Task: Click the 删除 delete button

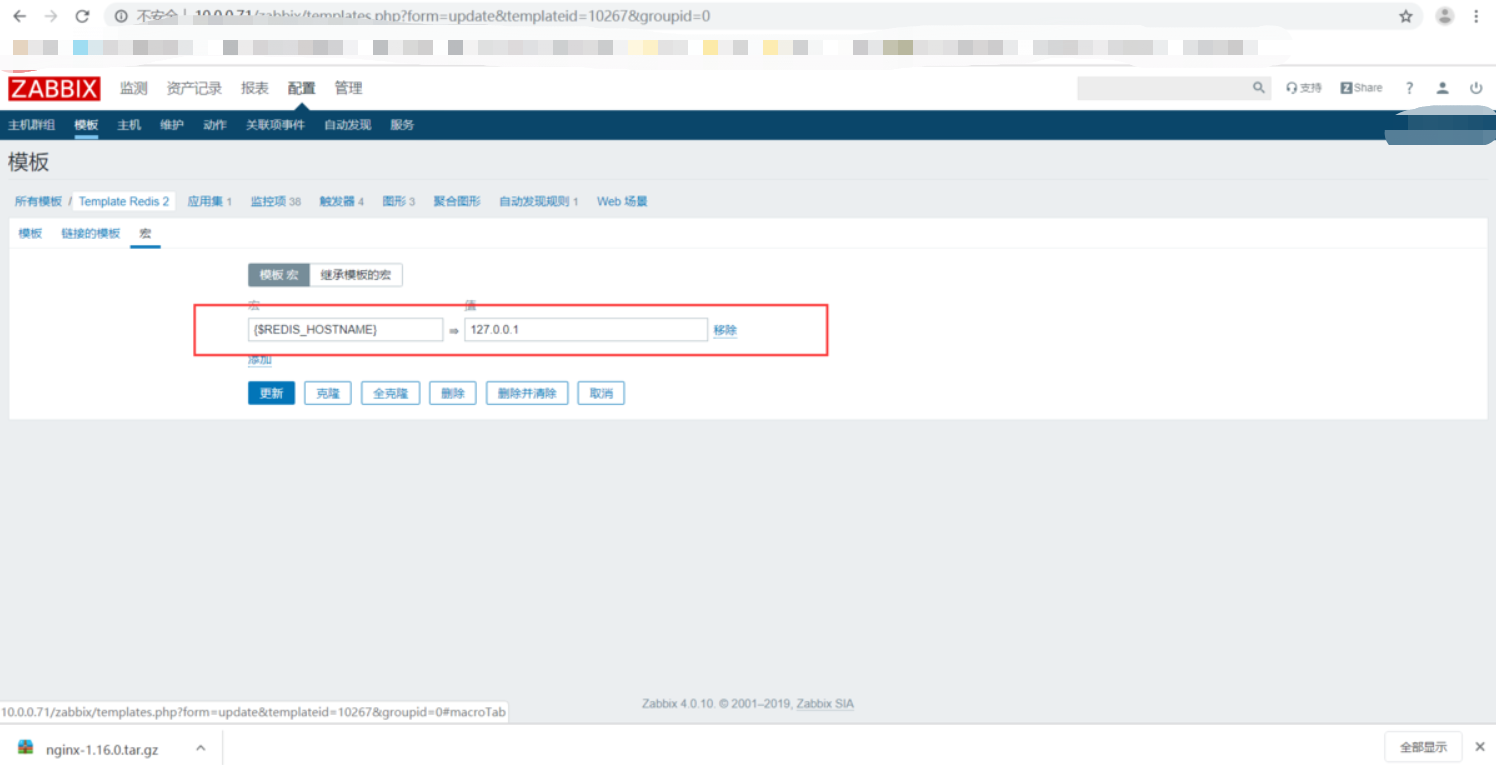Action: 453,393
